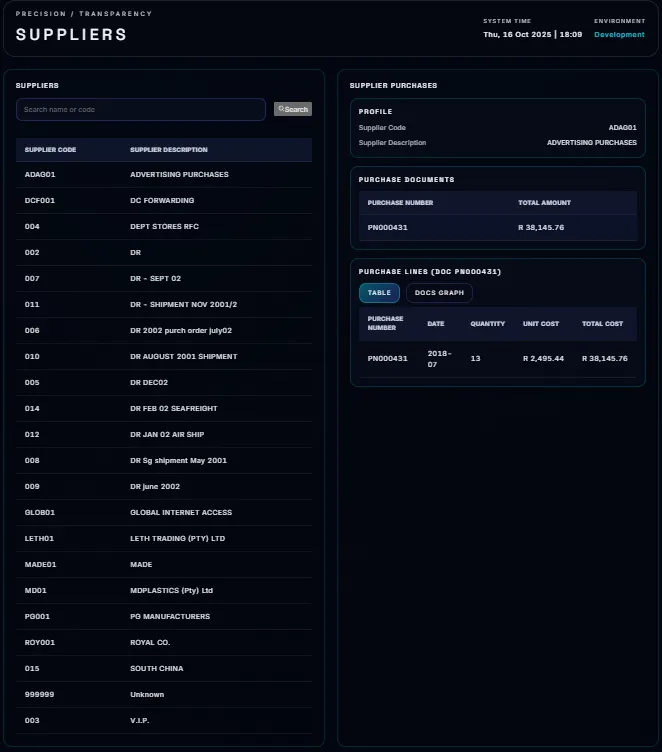Select MDPLASTICS (Pty) Ltd supplier
The width and height of the screenshot is (662, 752).
[x=164, y=590]
